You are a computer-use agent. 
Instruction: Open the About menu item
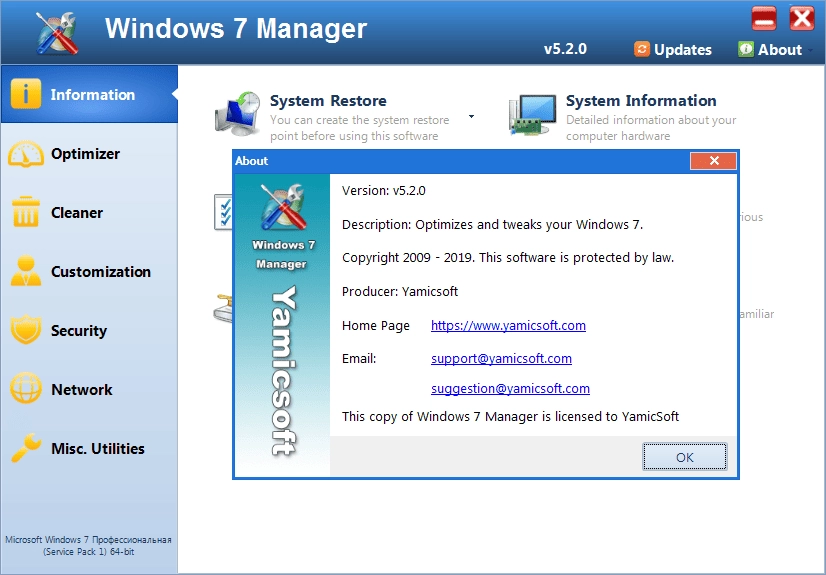(x=770, y=49)
